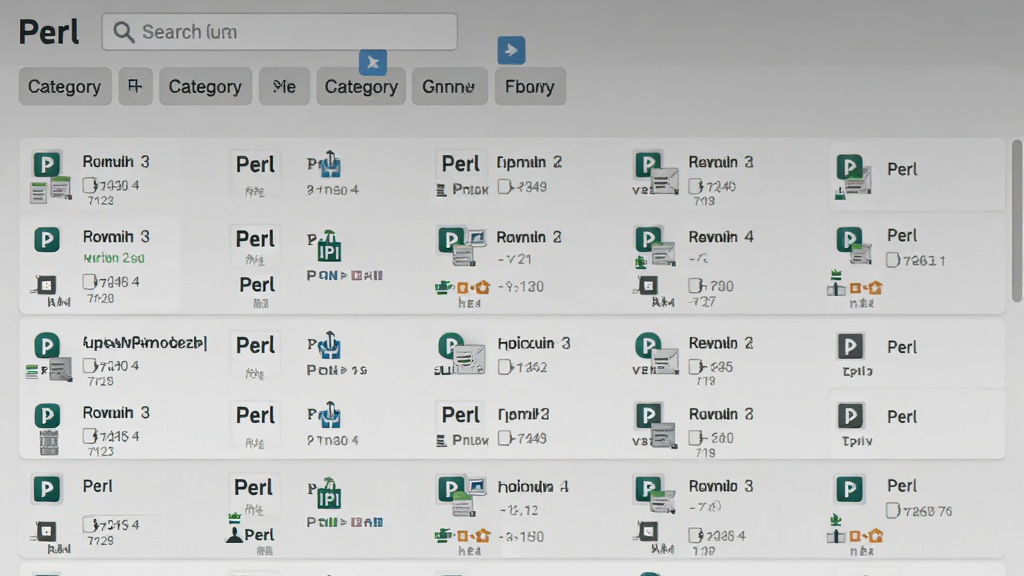The height and width of the screenshot is (576, 1024).
Task: Click the orange house icon beside -9:130
Action: tap(482, 287)
